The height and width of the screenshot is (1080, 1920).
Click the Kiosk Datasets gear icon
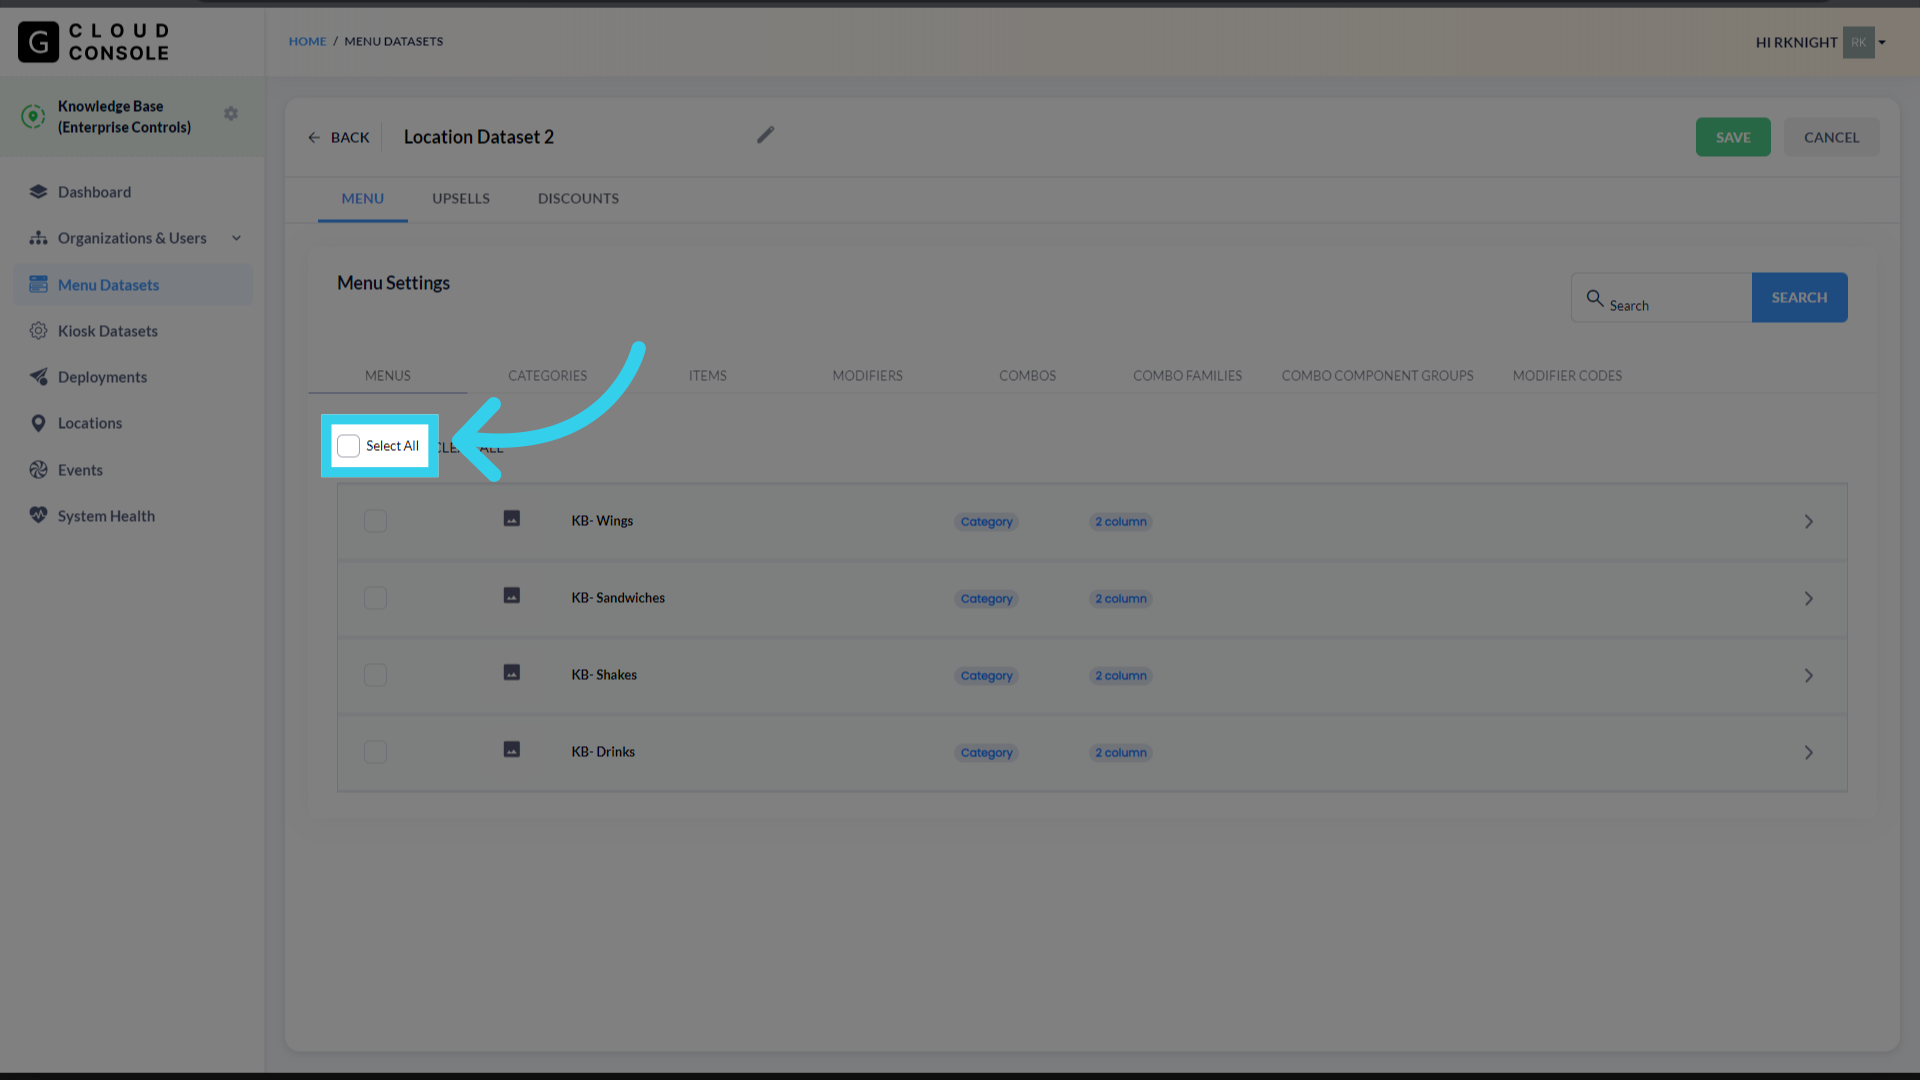pos(38,331)
